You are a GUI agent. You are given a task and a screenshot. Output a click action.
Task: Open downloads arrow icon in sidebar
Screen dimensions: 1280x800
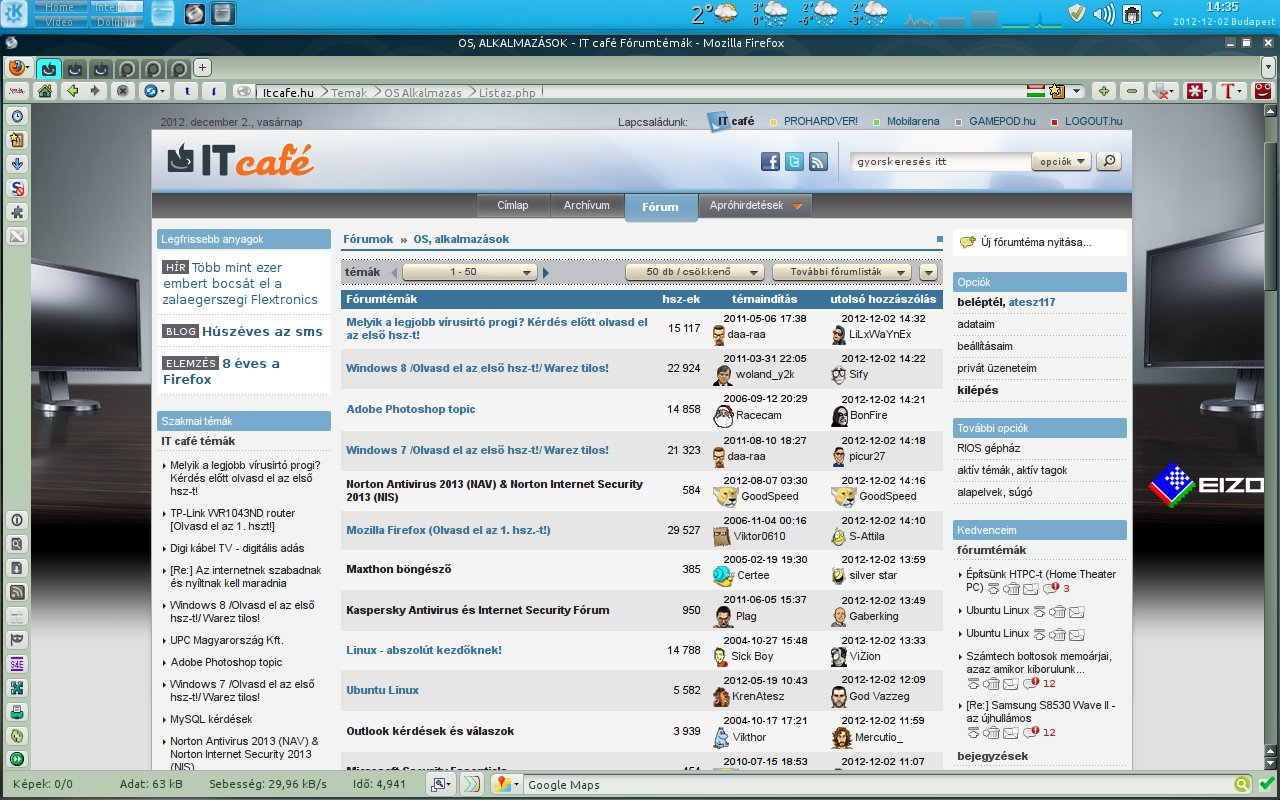(17, 164)
